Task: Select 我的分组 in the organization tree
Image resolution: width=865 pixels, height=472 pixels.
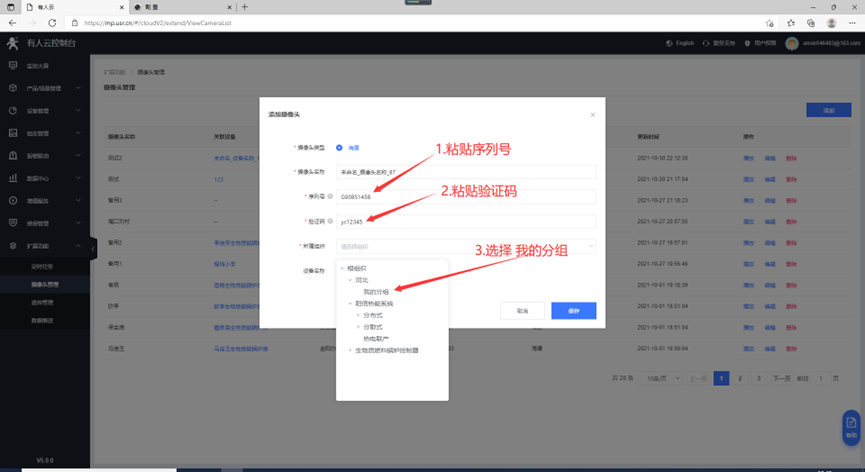Action: pos(376,292)
